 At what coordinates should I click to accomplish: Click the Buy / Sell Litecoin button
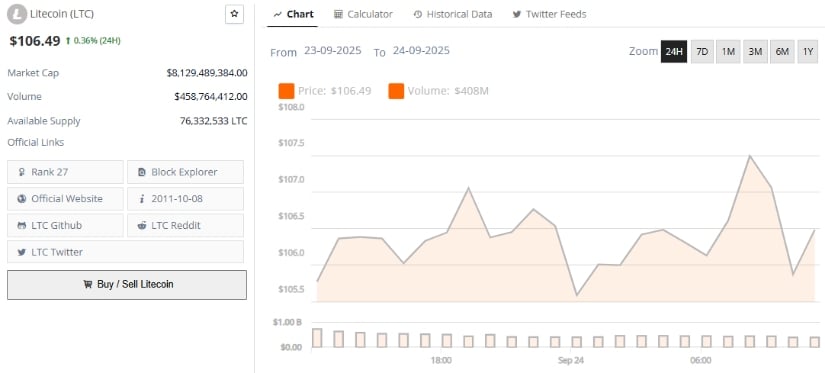click(x=127, y=285)
